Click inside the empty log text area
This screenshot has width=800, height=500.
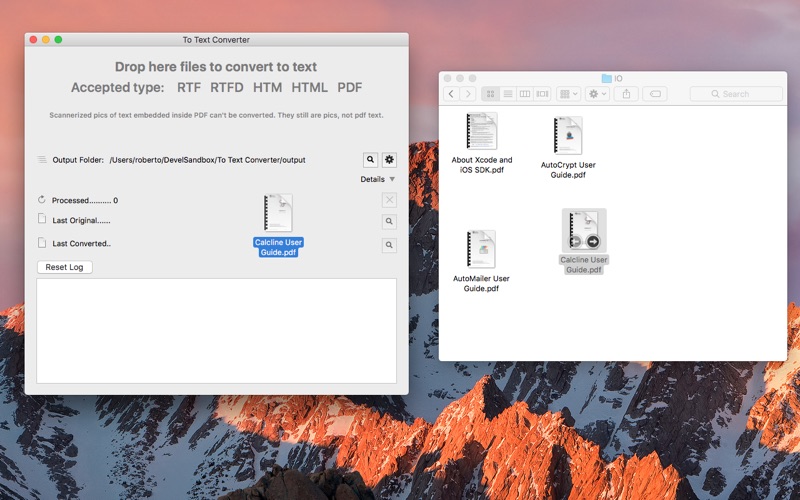[216, 331]
